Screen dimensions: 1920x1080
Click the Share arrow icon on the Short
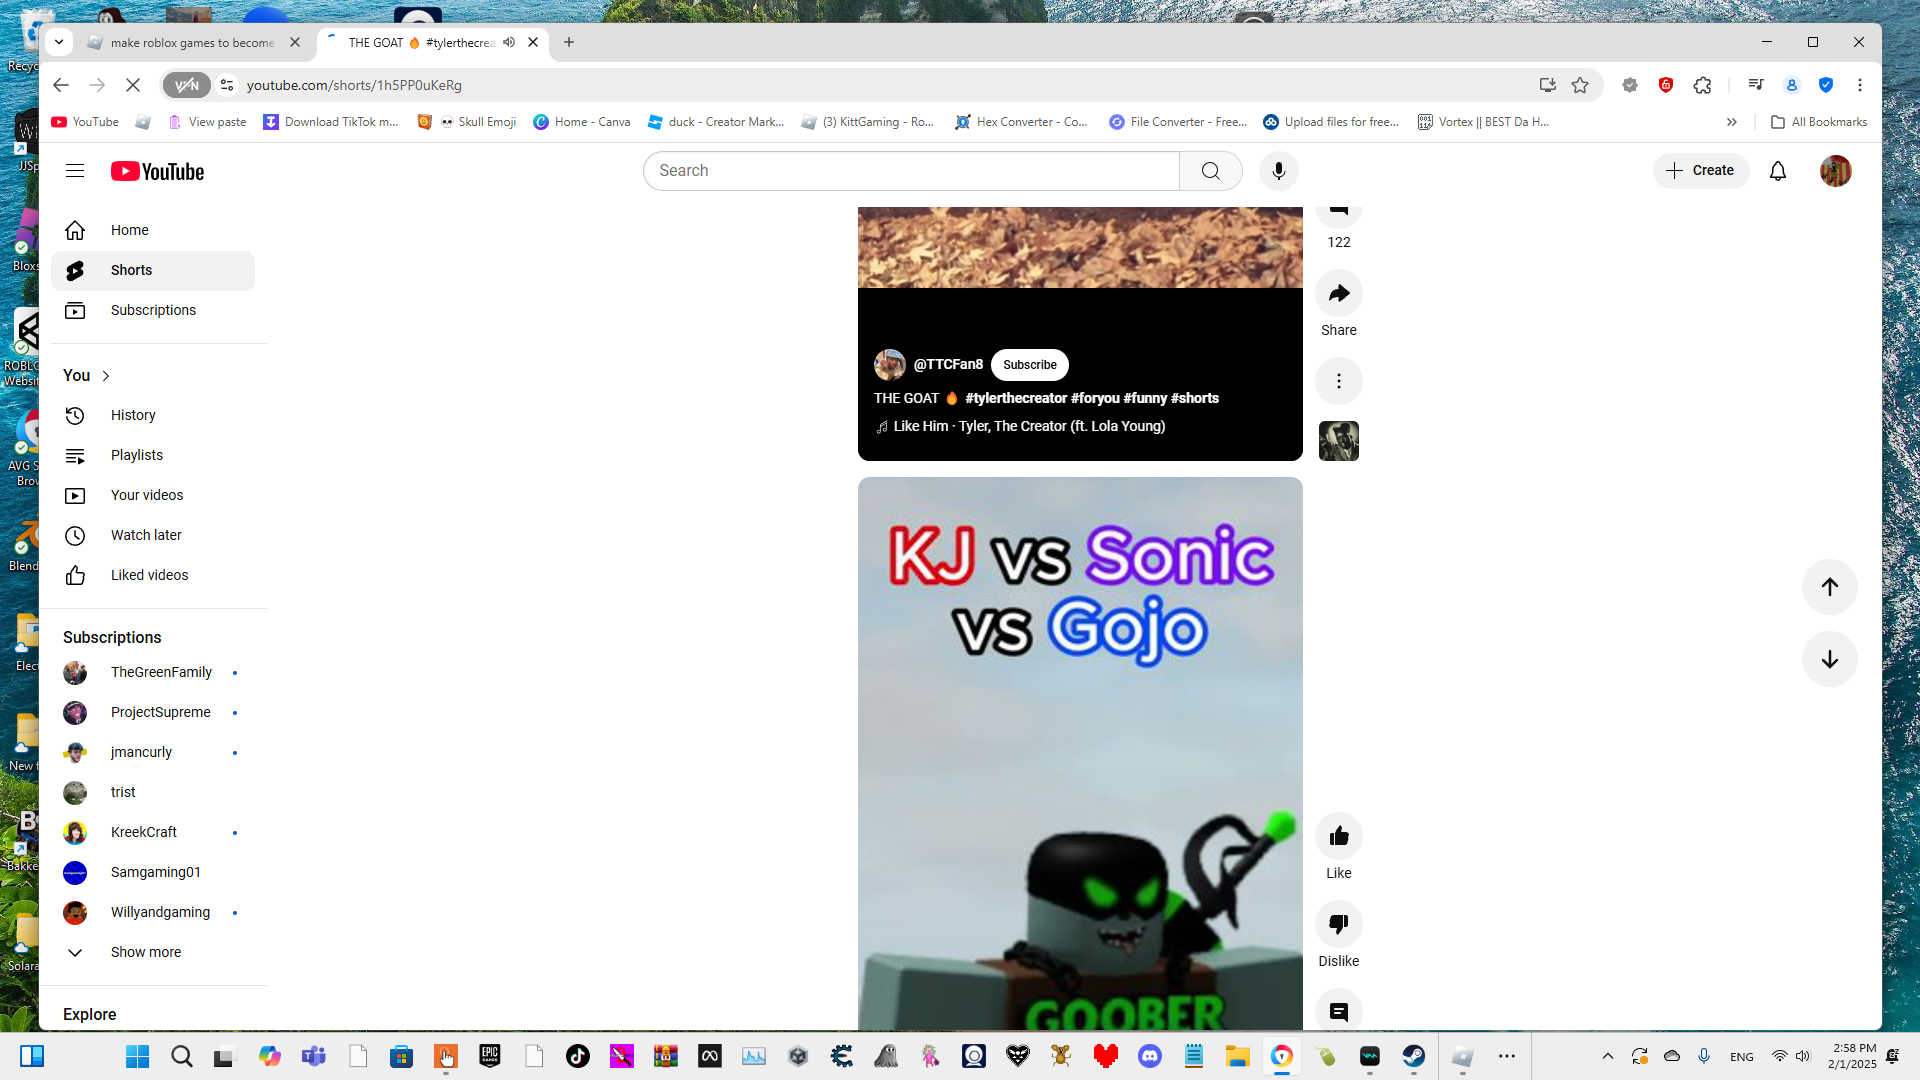click(1338, 294)
